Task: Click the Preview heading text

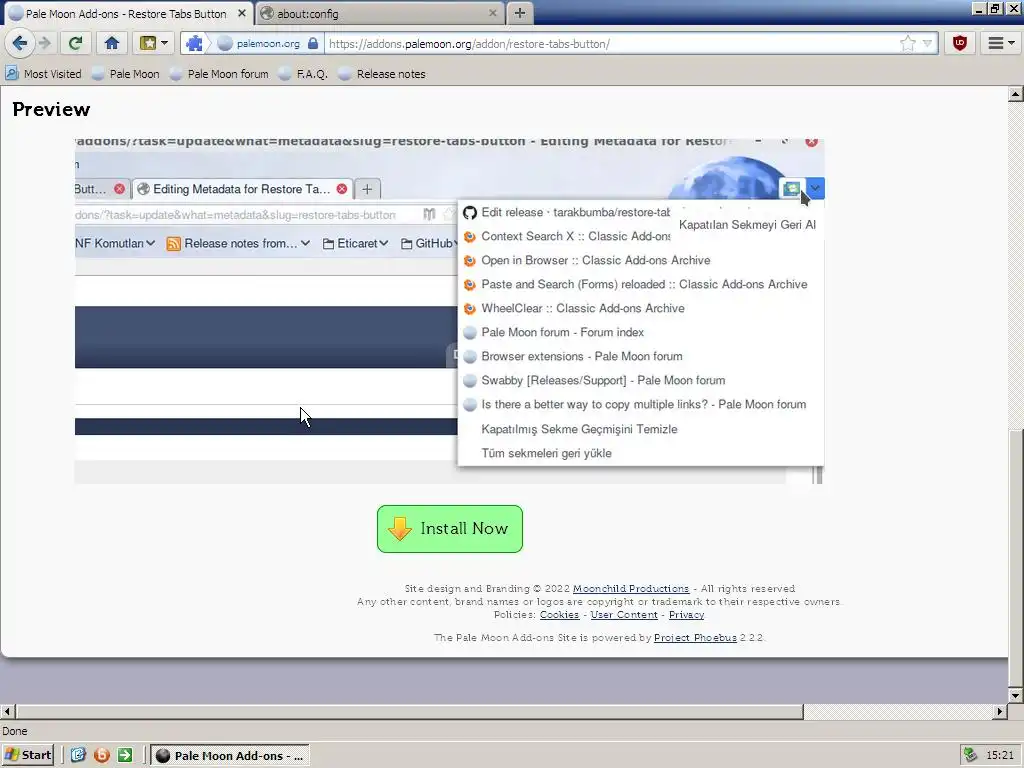Action: (x=51, y=109)
